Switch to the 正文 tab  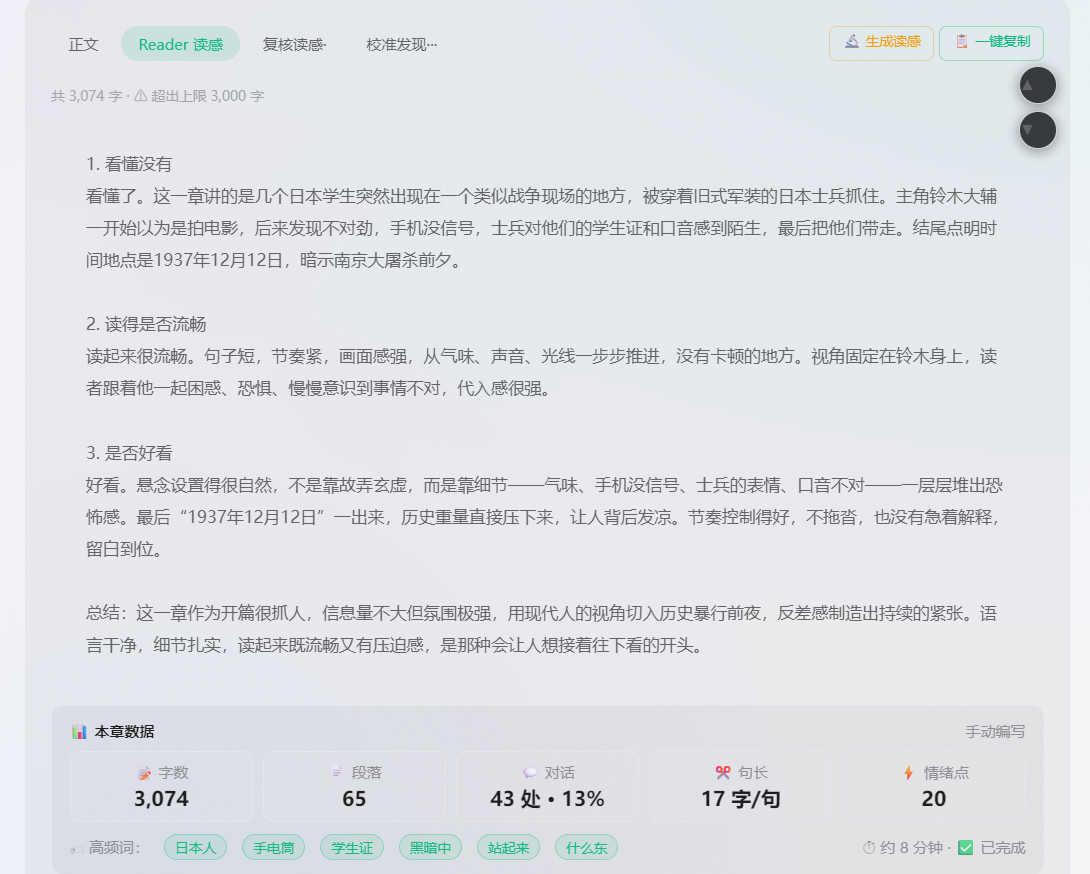click(x=83, y=44)
